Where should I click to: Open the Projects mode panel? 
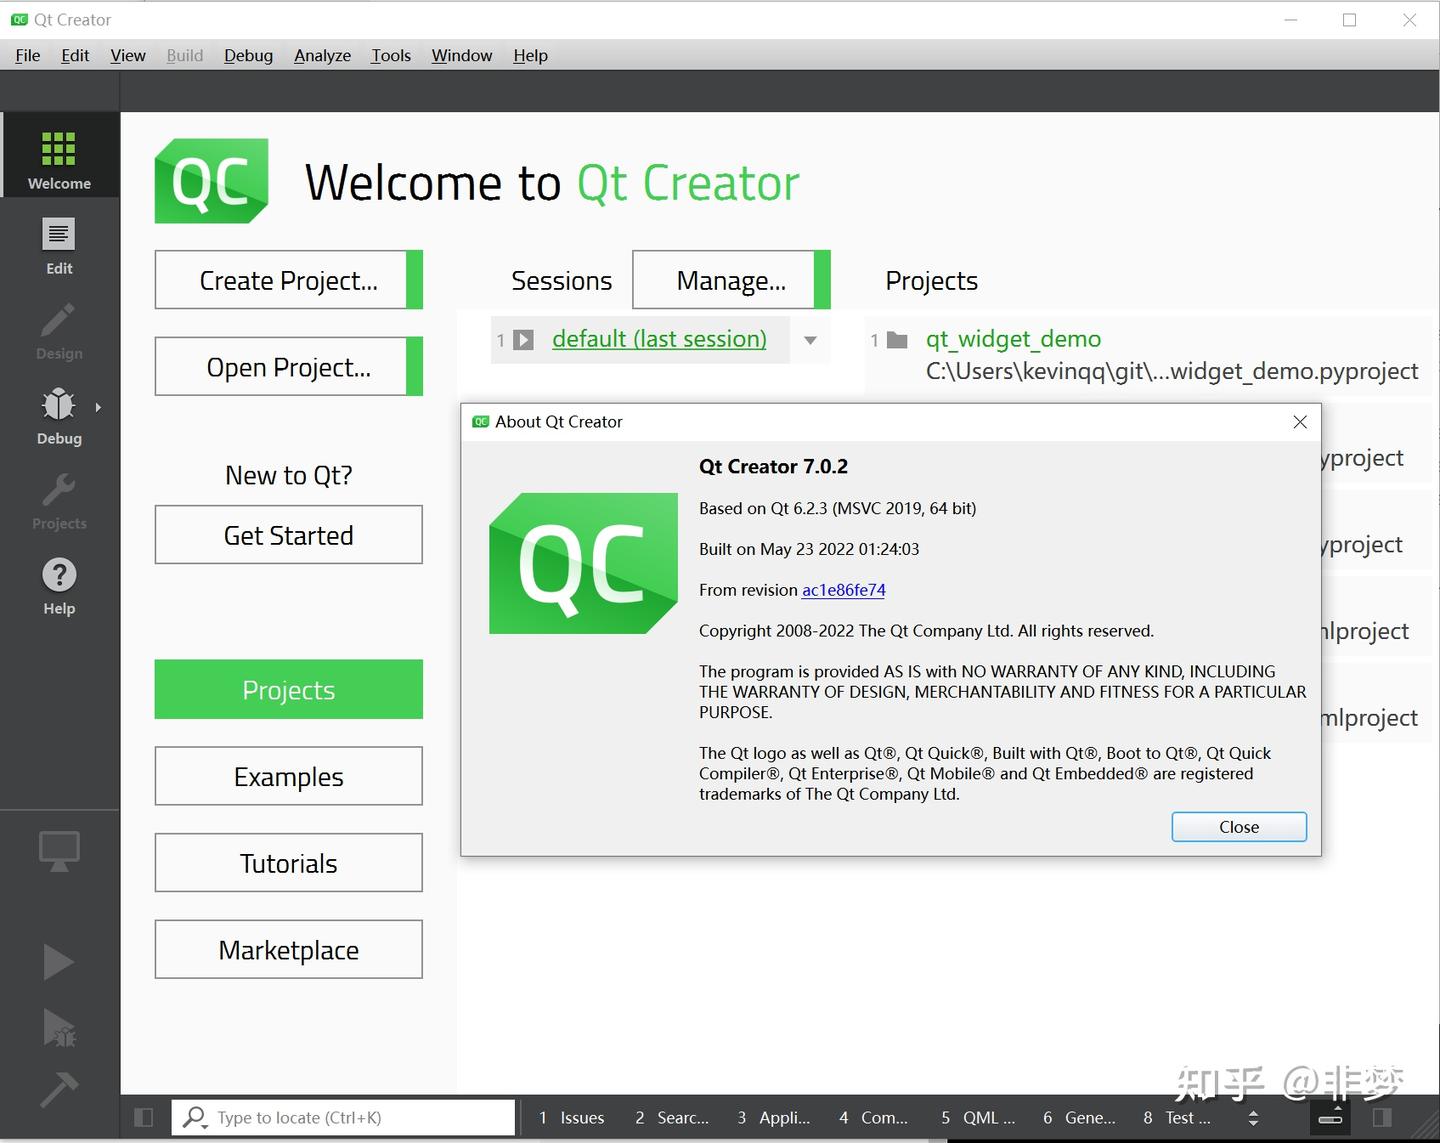point(58,500)
